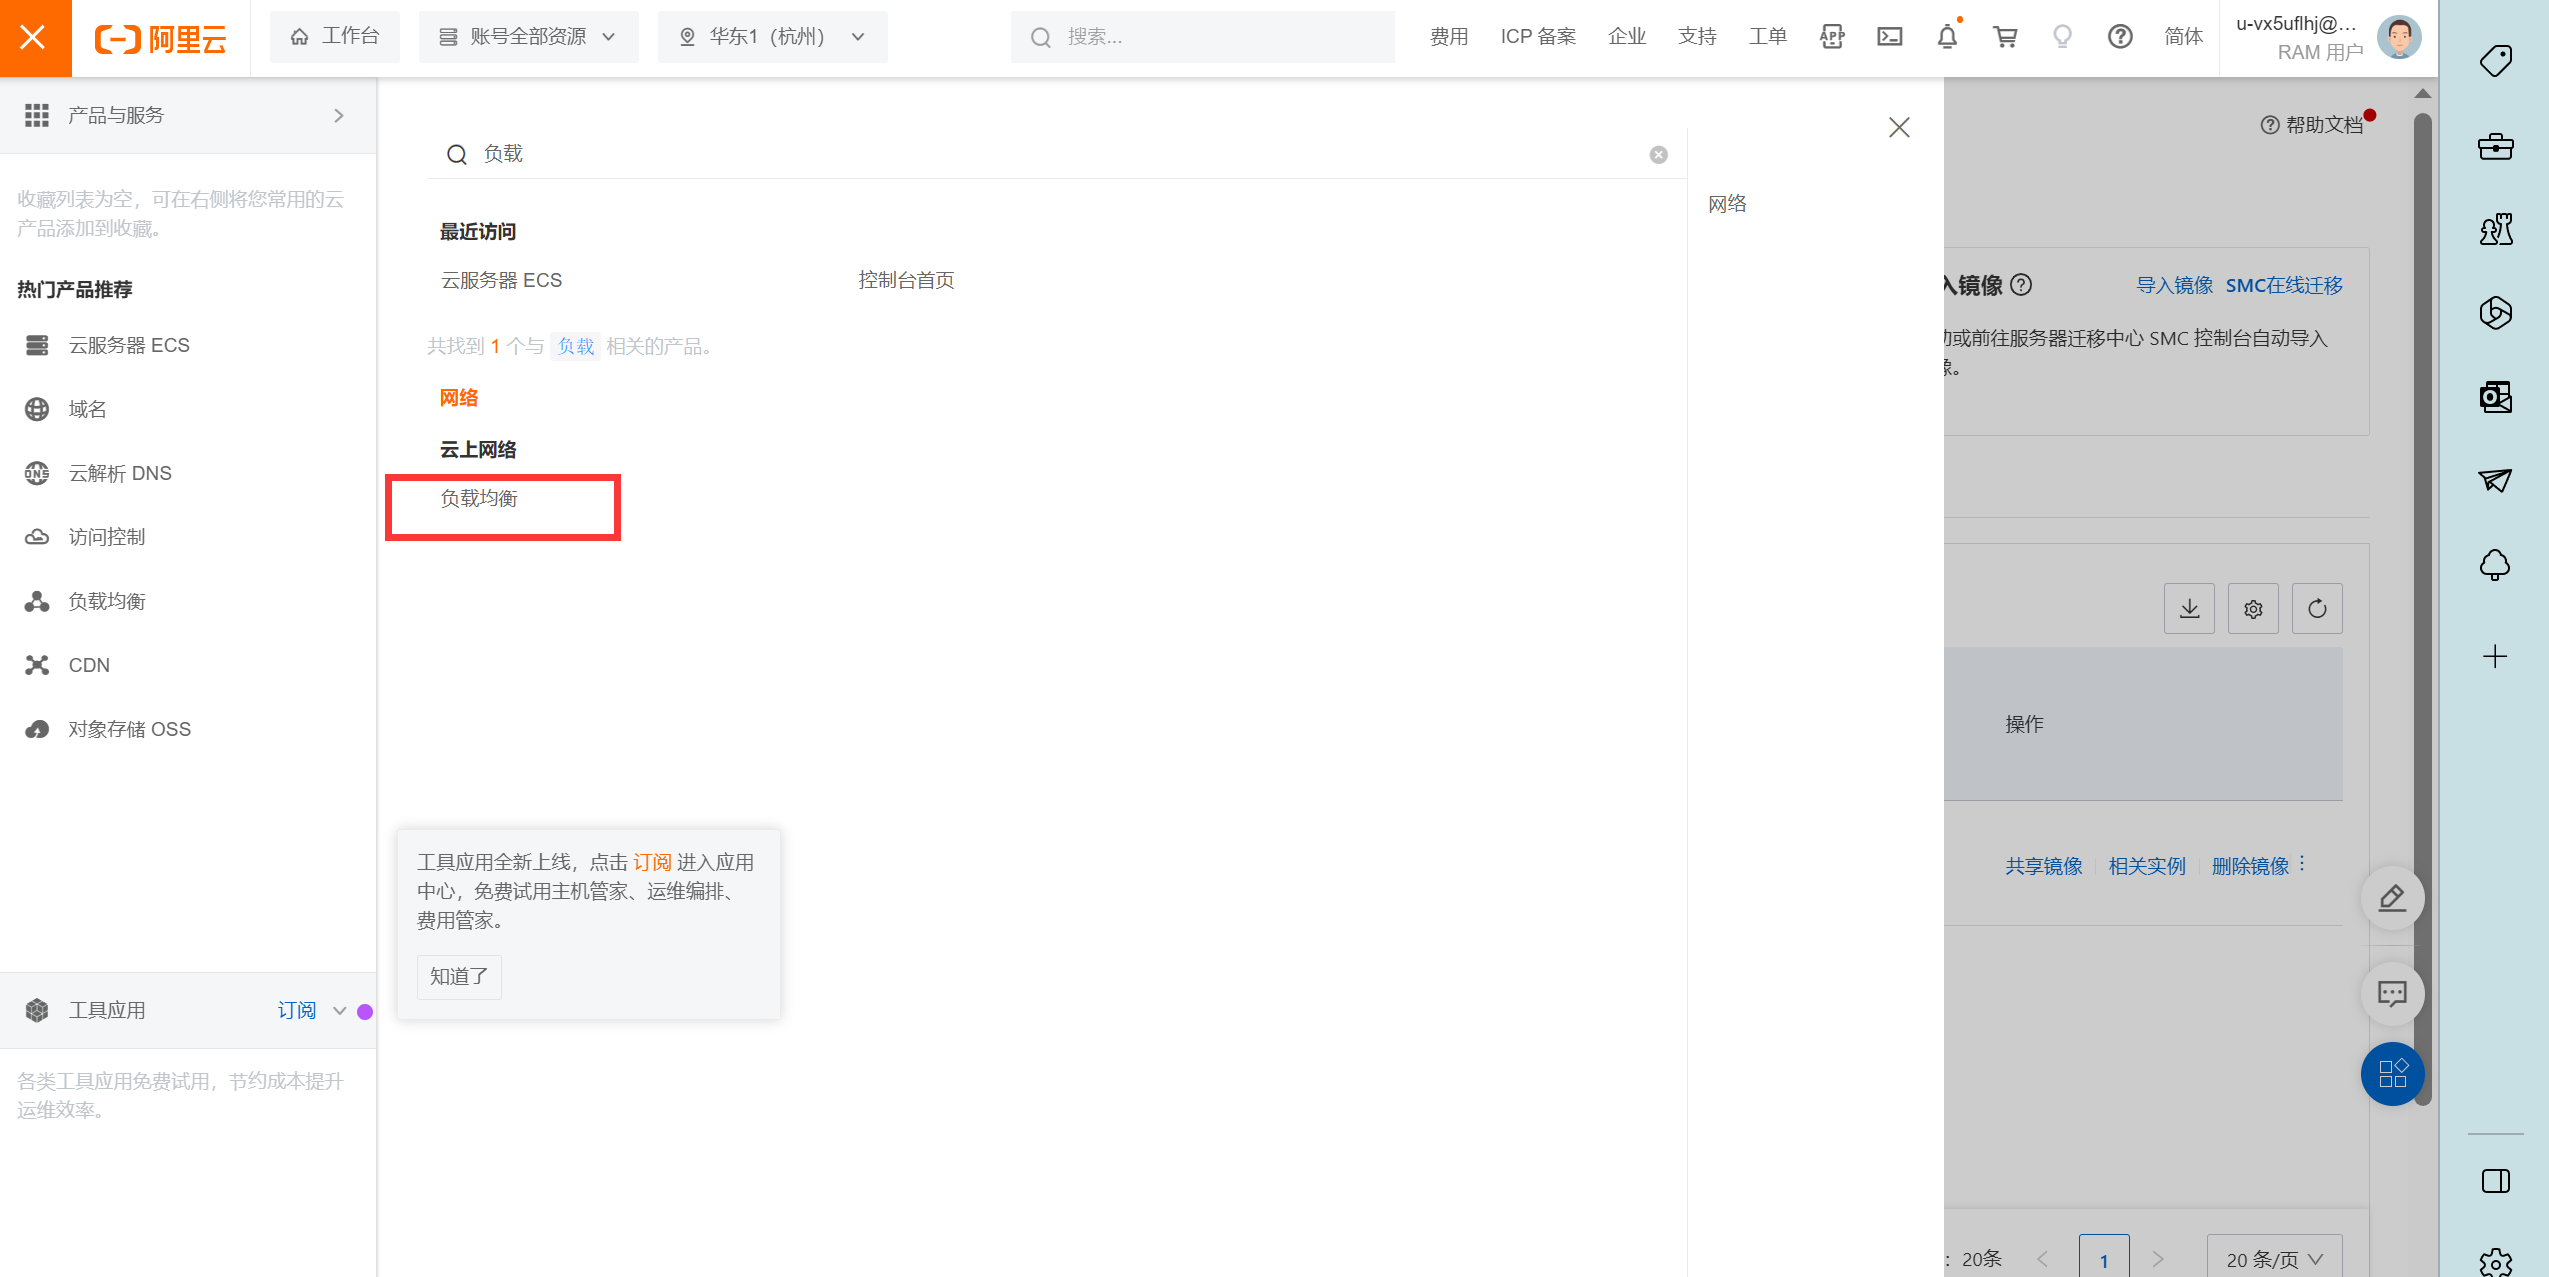Open the help question mark icon
2549x1277 pixels.
(x=2120, y=37)
